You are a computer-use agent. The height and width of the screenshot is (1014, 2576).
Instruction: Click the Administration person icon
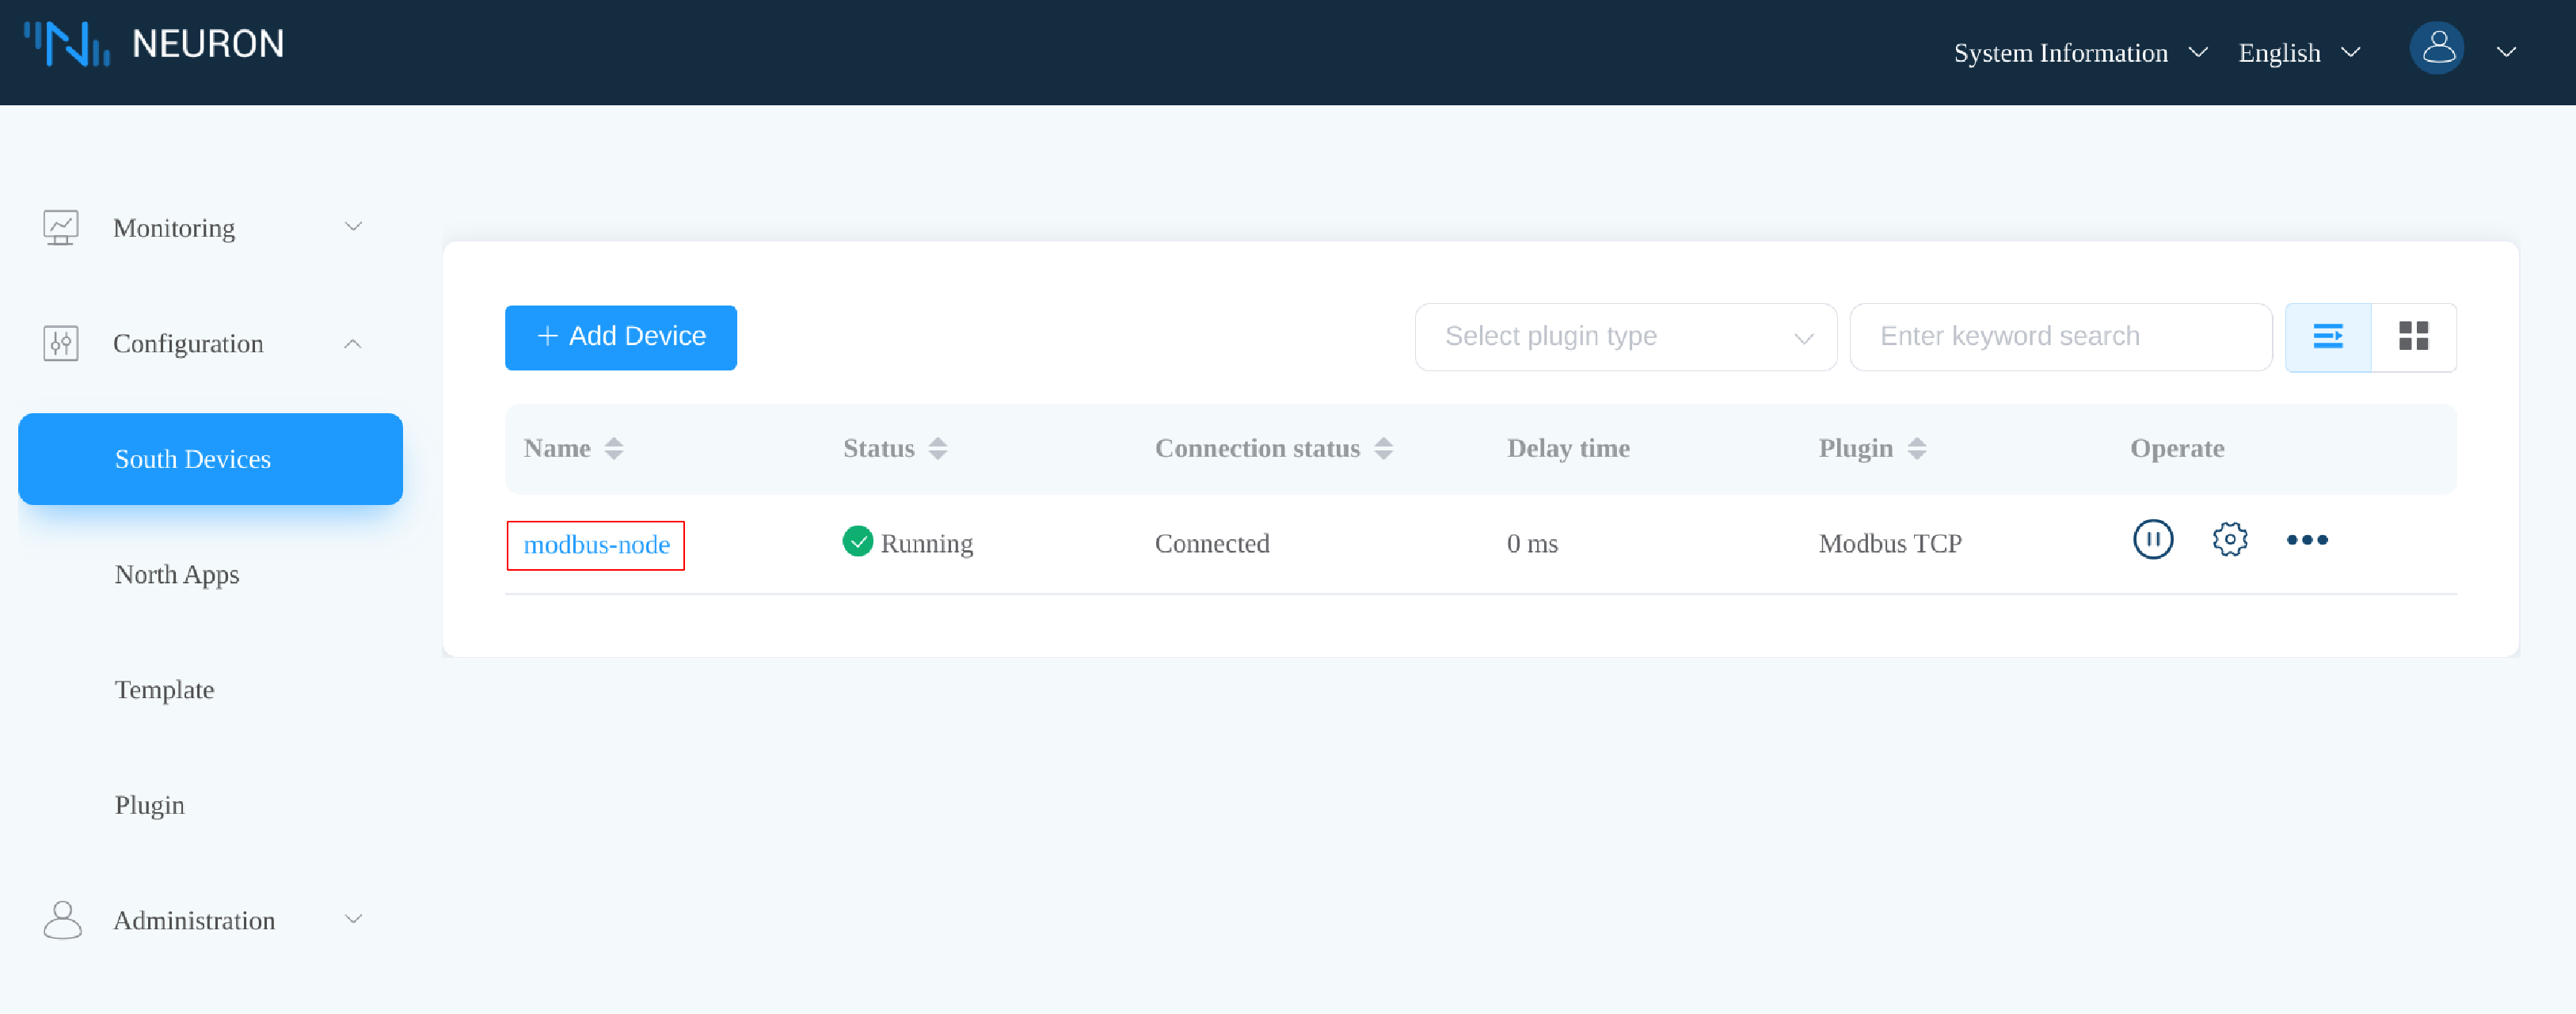pos(62,919)
